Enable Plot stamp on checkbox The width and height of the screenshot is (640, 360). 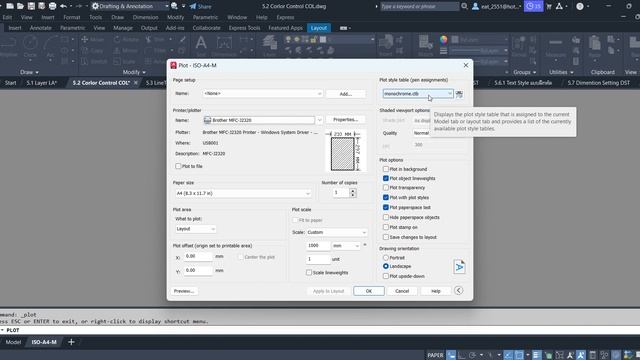point(386,227)
